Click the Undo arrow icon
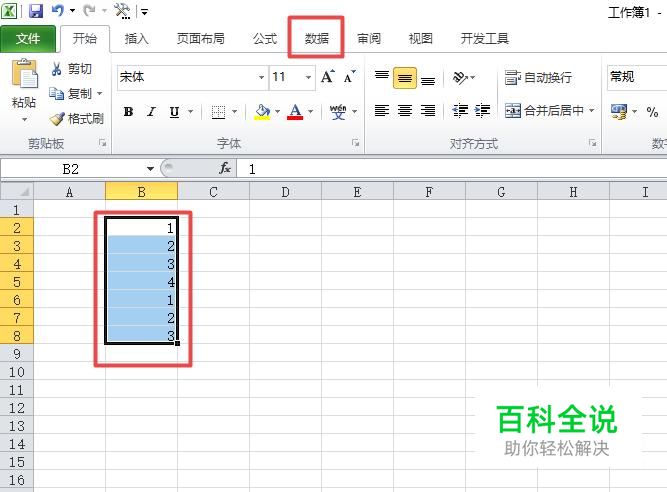The width and height of the screenshot is (667, 492). 57,10
